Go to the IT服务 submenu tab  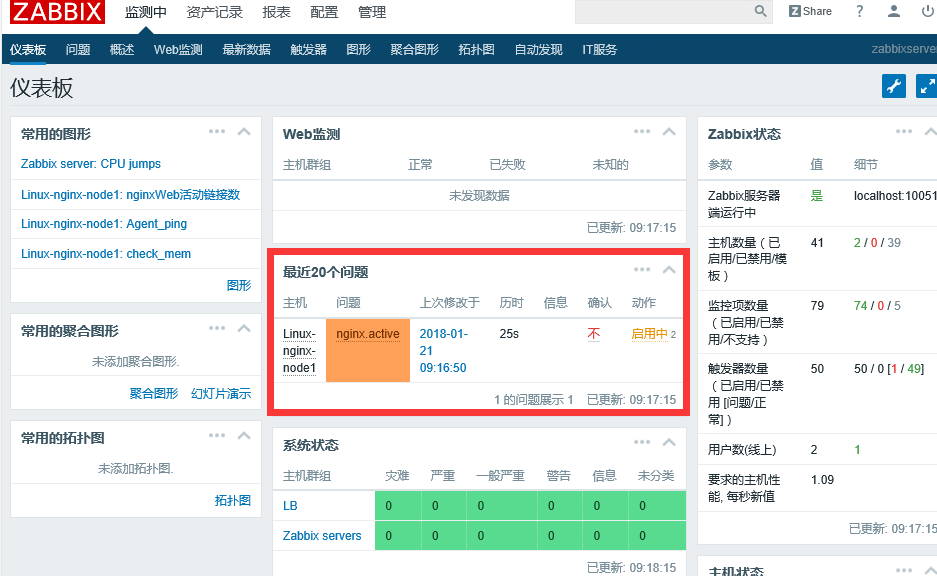[x=599, y=50]
